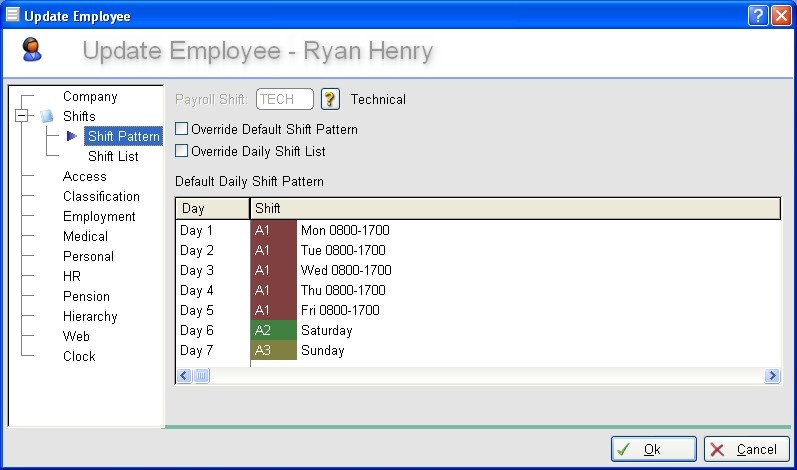Click 'Fri 0800-1700' shift text
The image size is (797, 470).
click(340, 310)
